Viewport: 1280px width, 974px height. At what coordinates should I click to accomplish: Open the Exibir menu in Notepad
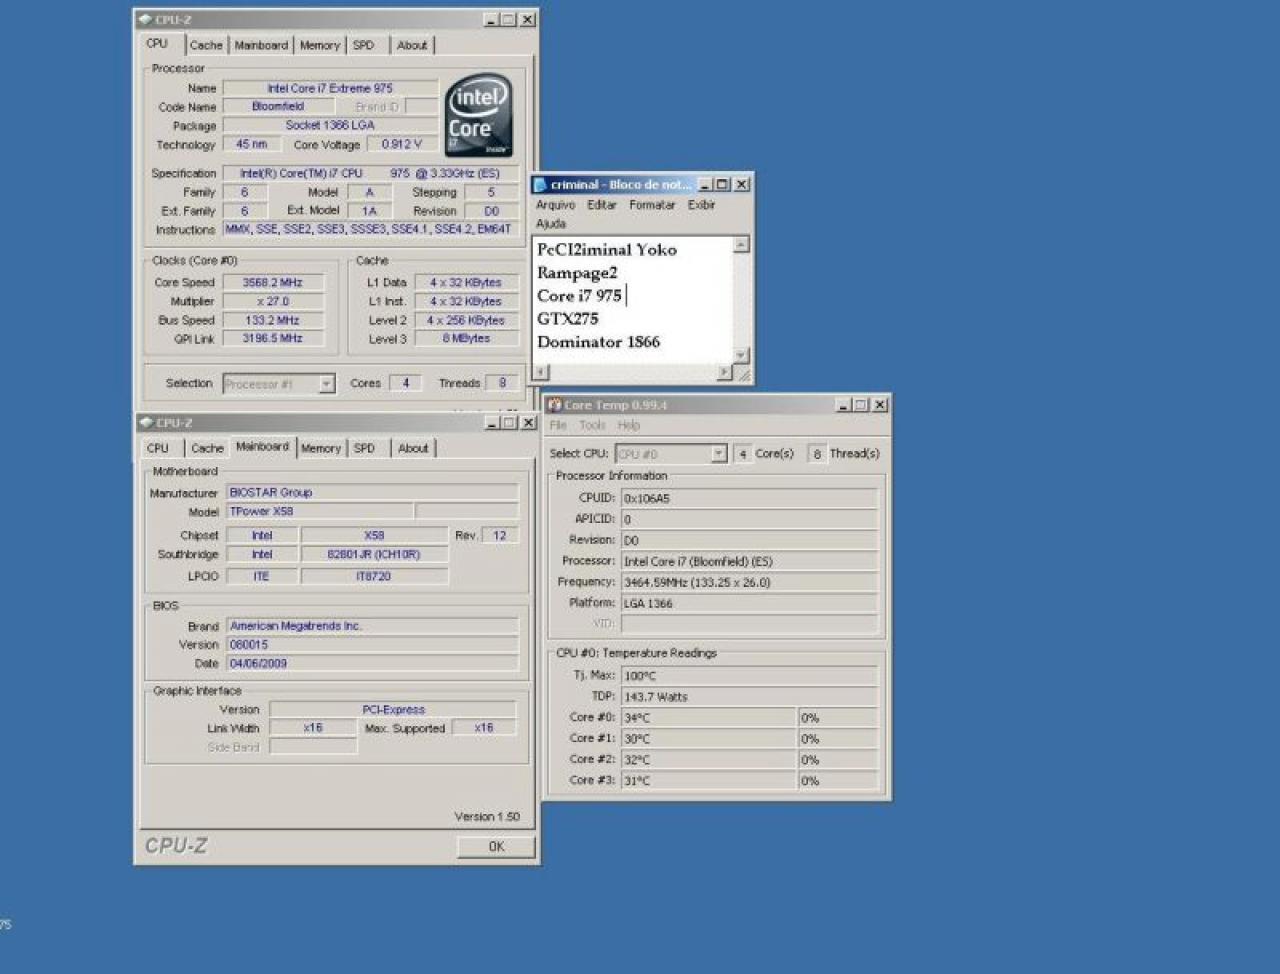tap(701, 205)
